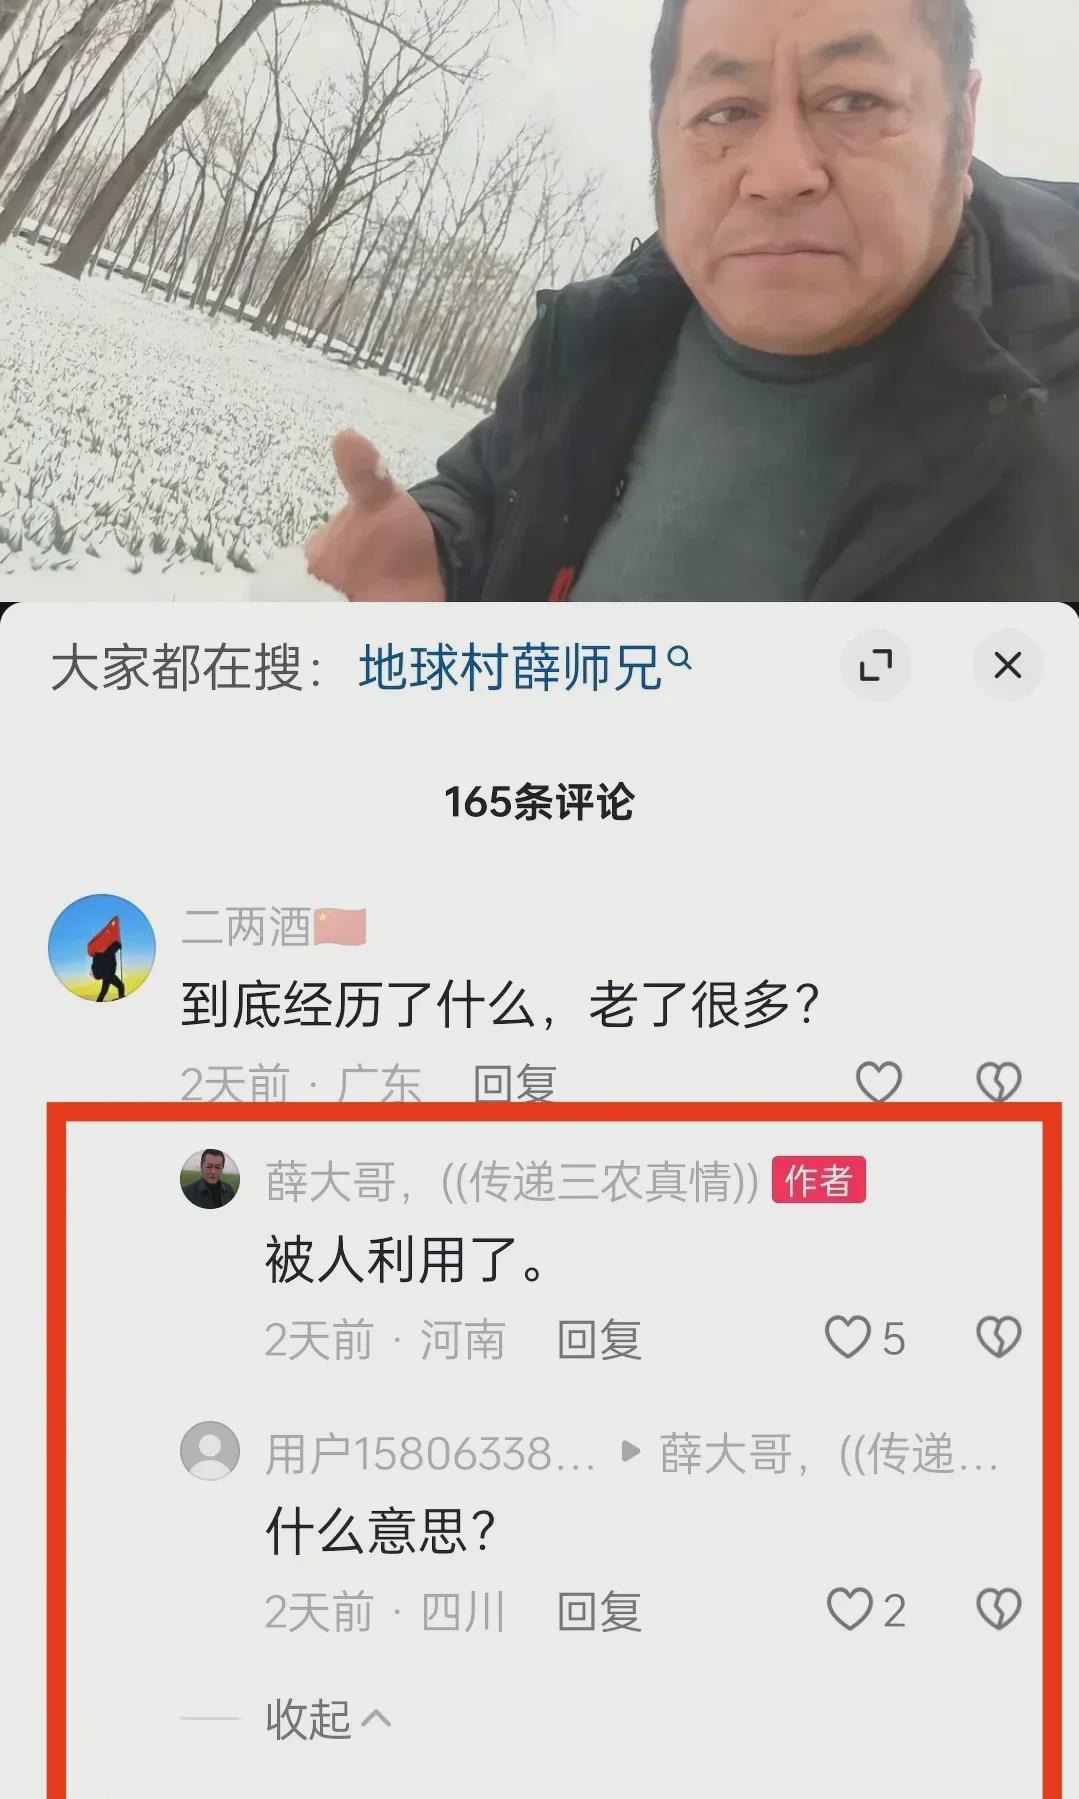The width and height of the screenshot is (1079, 1799).
Task: Reply to the 四川 user's comment
Action: (x=598, y=1612)
